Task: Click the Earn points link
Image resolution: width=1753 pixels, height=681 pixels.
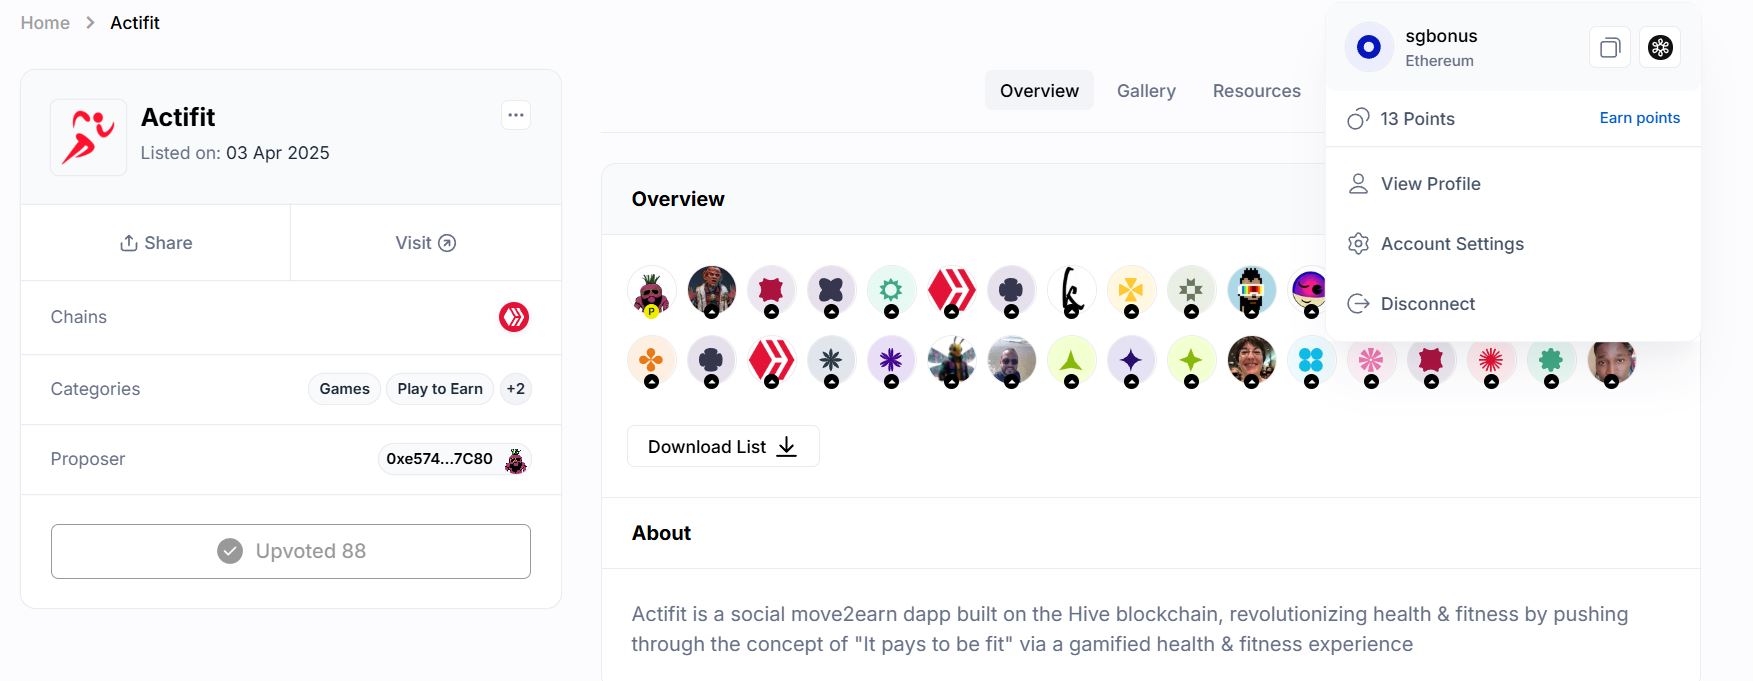Action: click(1640, 118)
